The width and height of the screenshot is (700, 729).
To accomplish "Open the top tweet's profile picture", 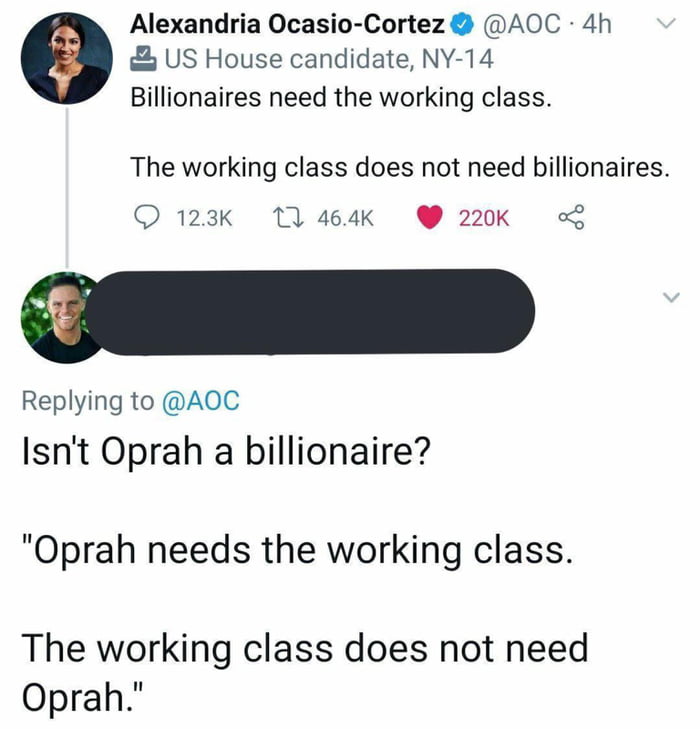I will [x=67, y=60].
